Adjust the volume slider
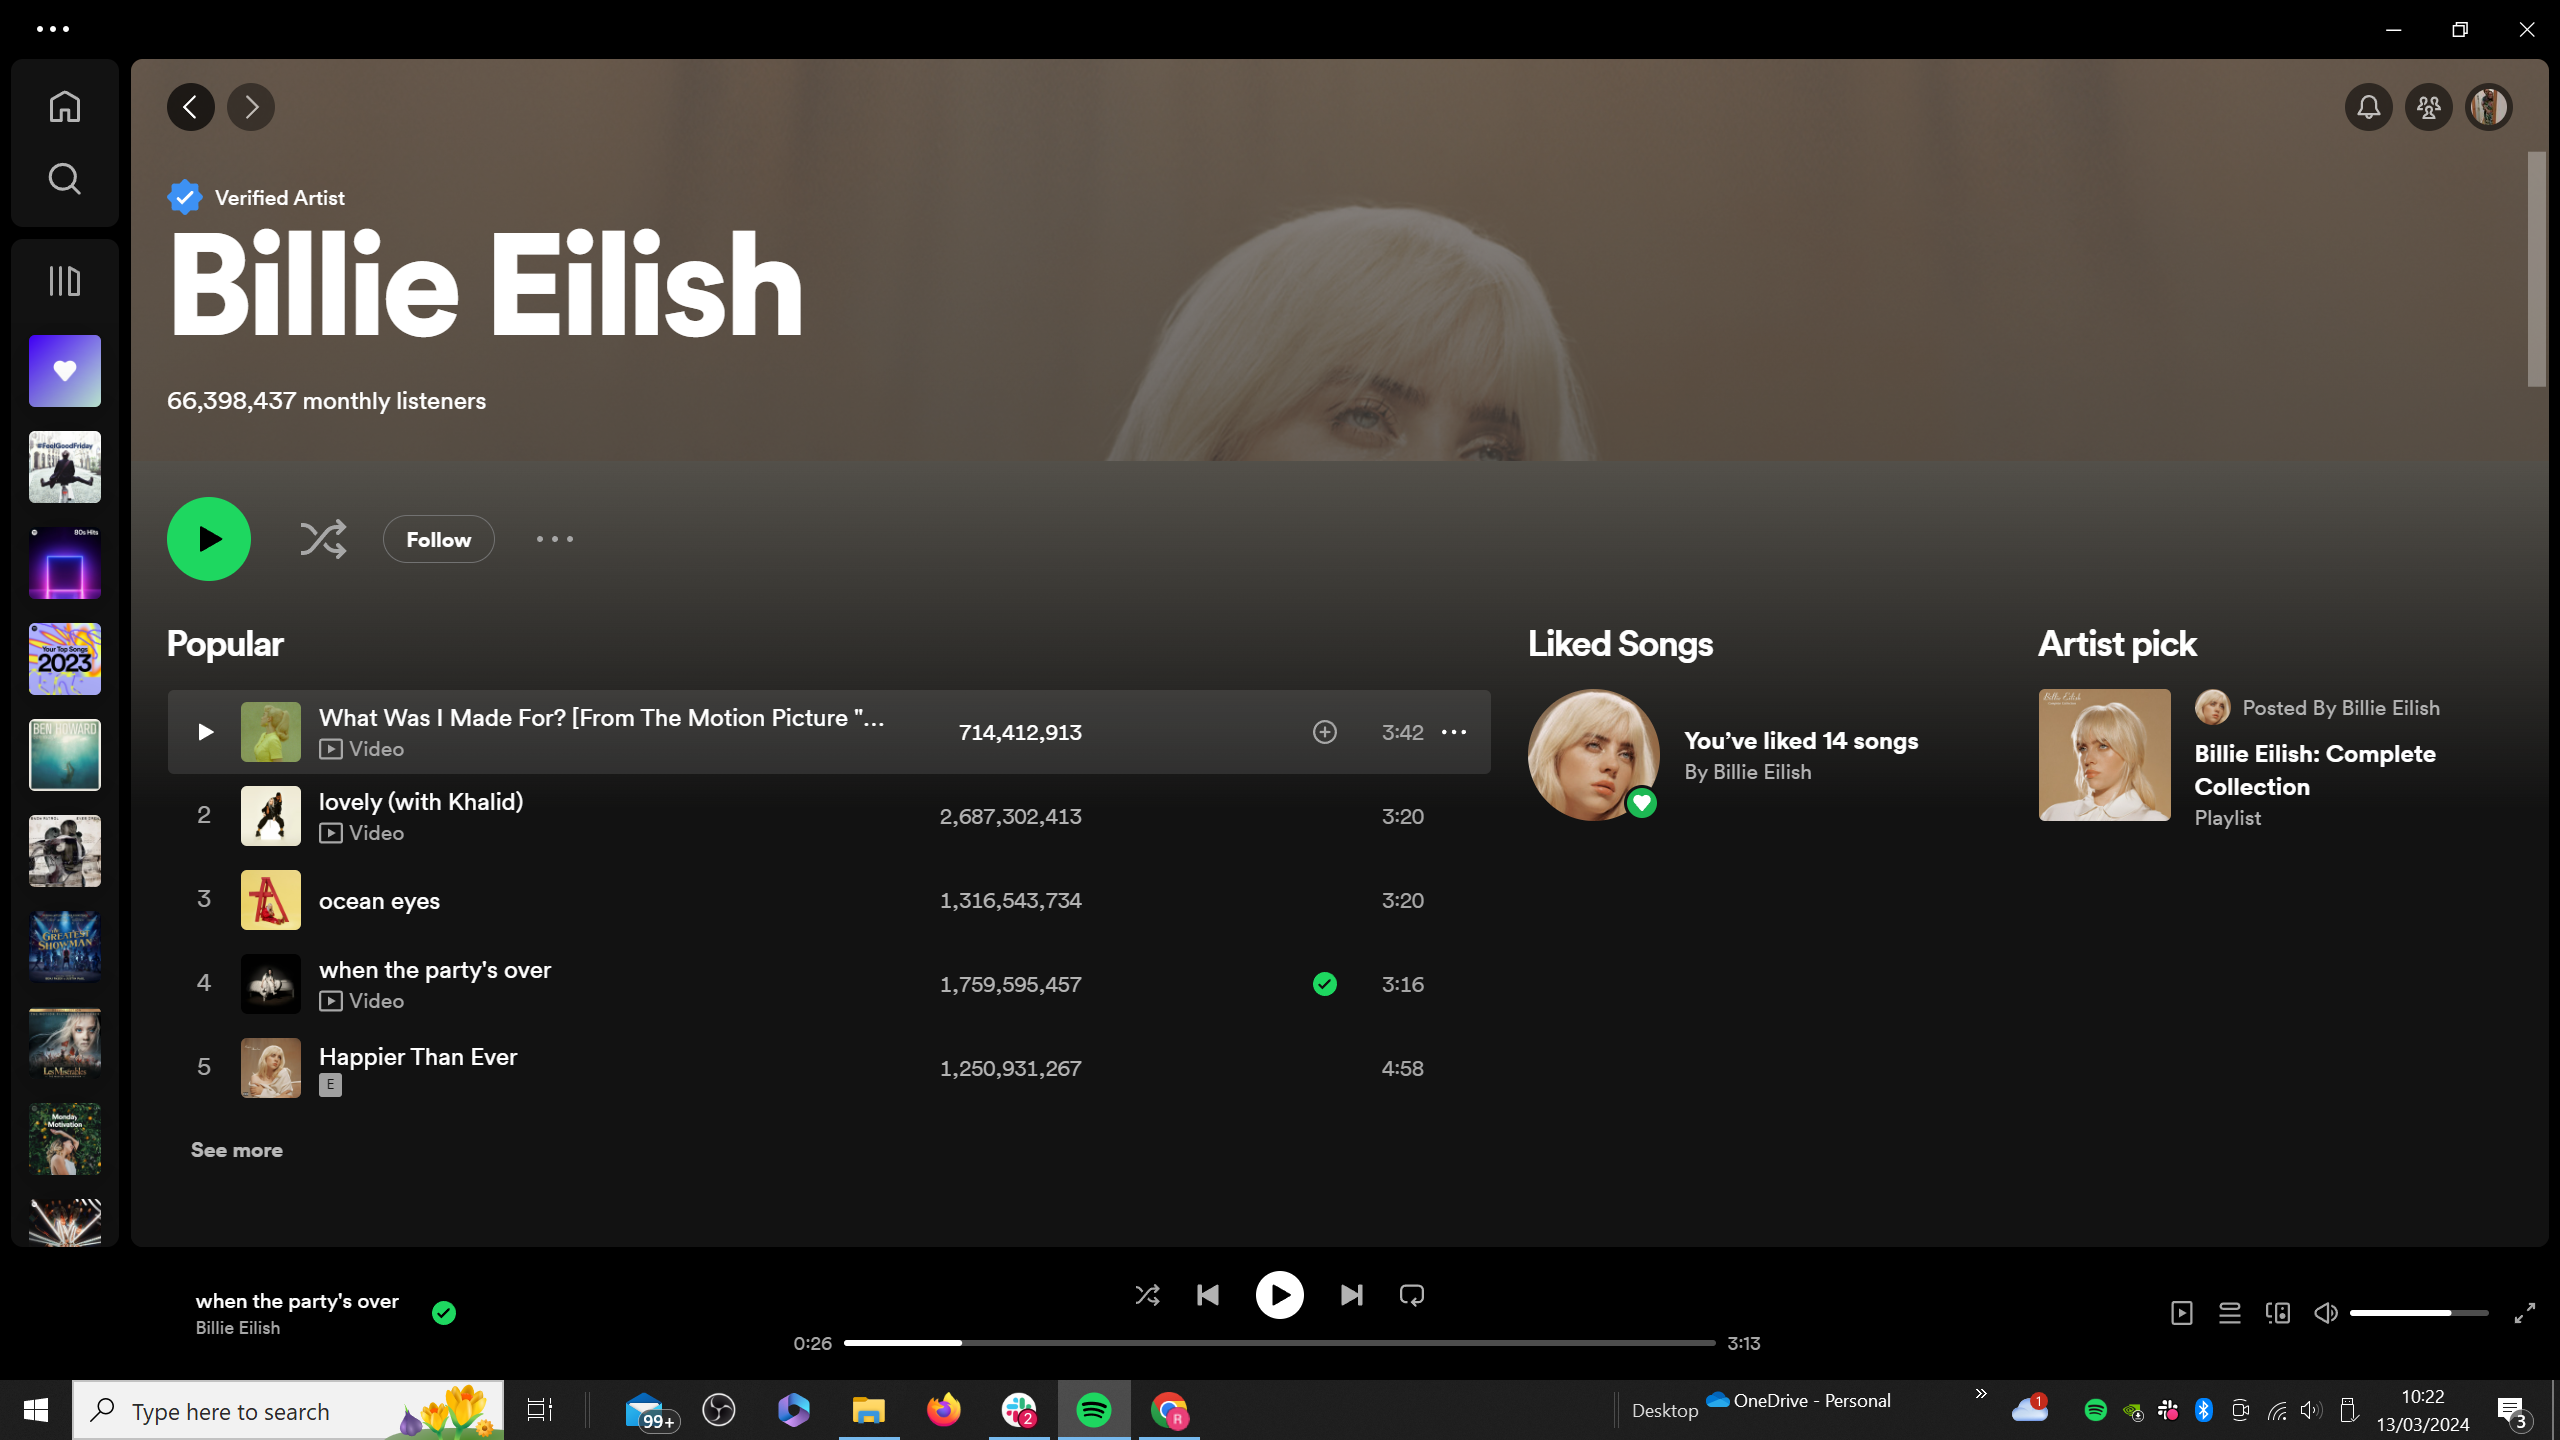 (x=2419, y=1313)
